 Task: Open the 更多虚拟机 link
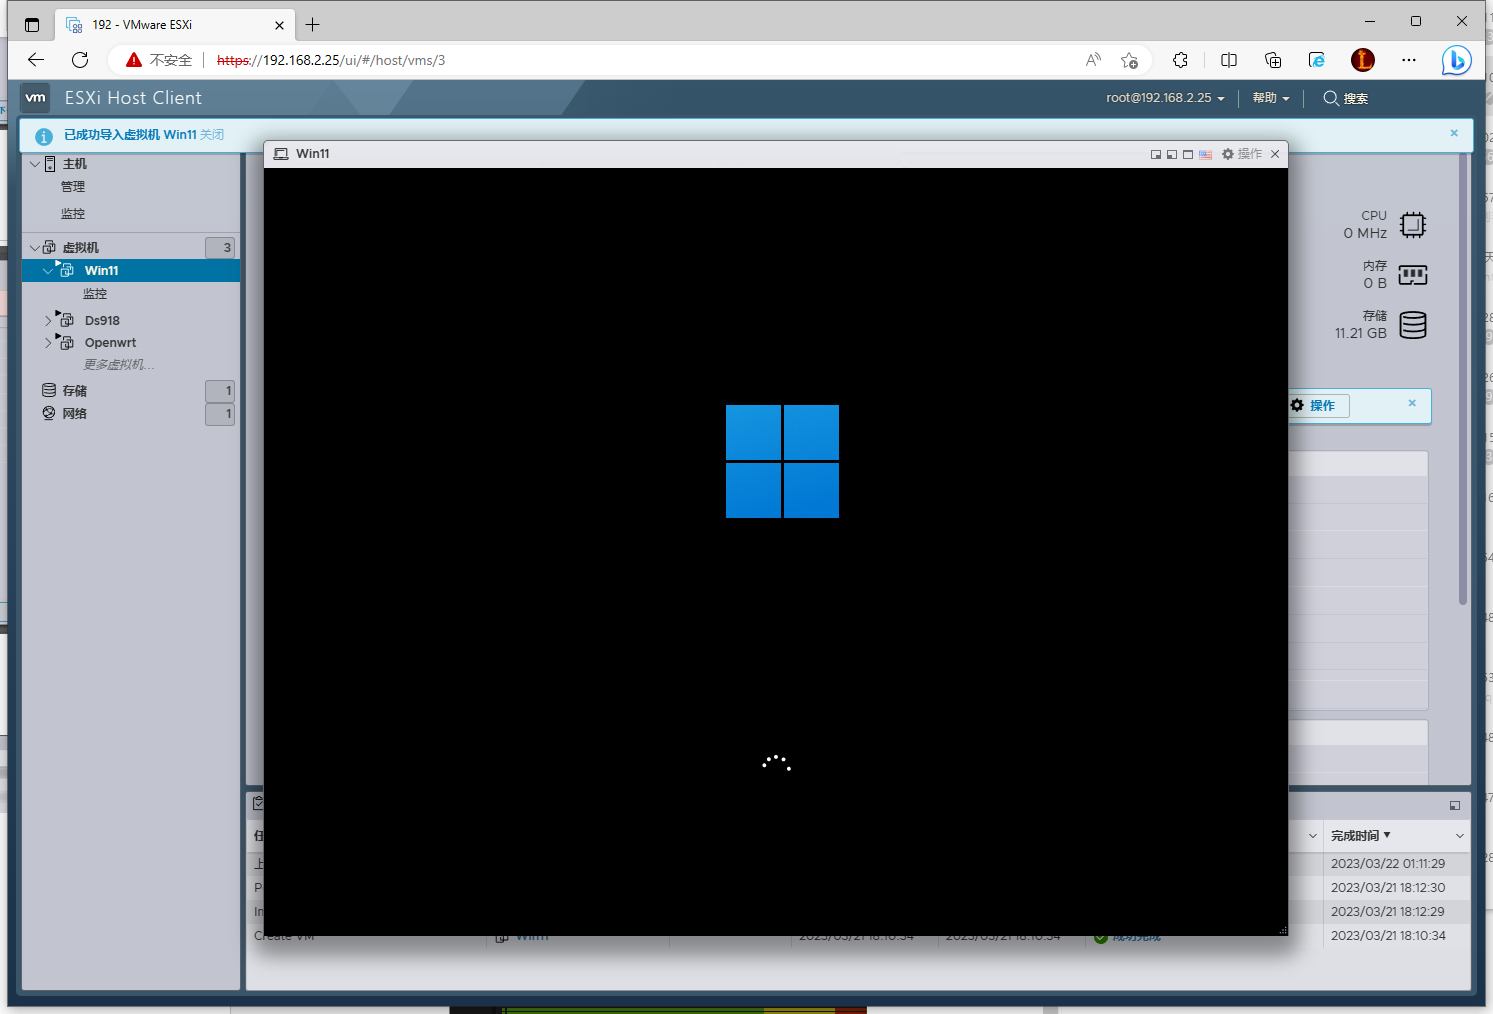pyautogui.click(x=118, y=365)
